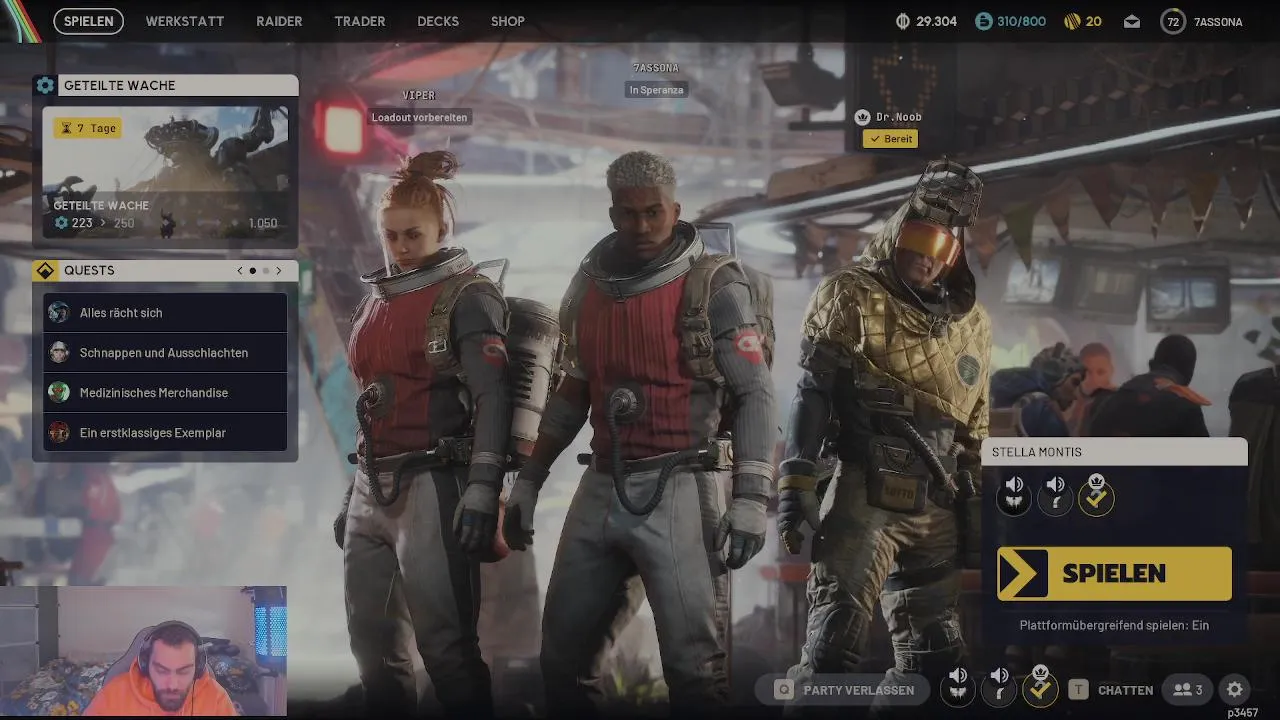Click VIPER's 'Loadout vorbereiten' status label
The height and width of the screenshot is (720, 1280).
tap(420, 117)
